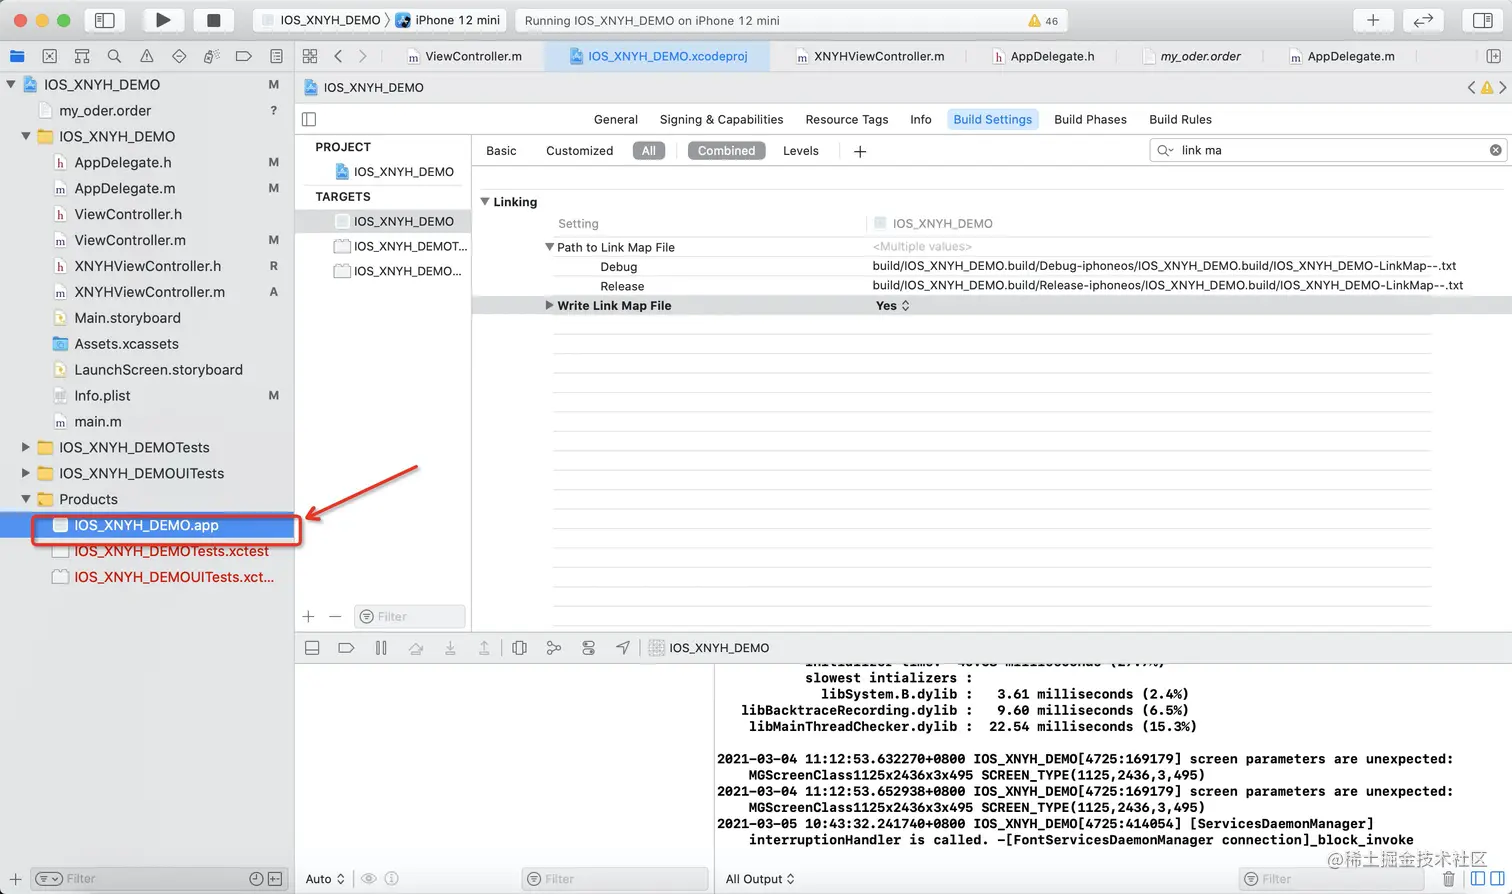Expand the IOS_XNYH_DEMOTests folder
This screenshot has height=894, width=1512.
26,447
